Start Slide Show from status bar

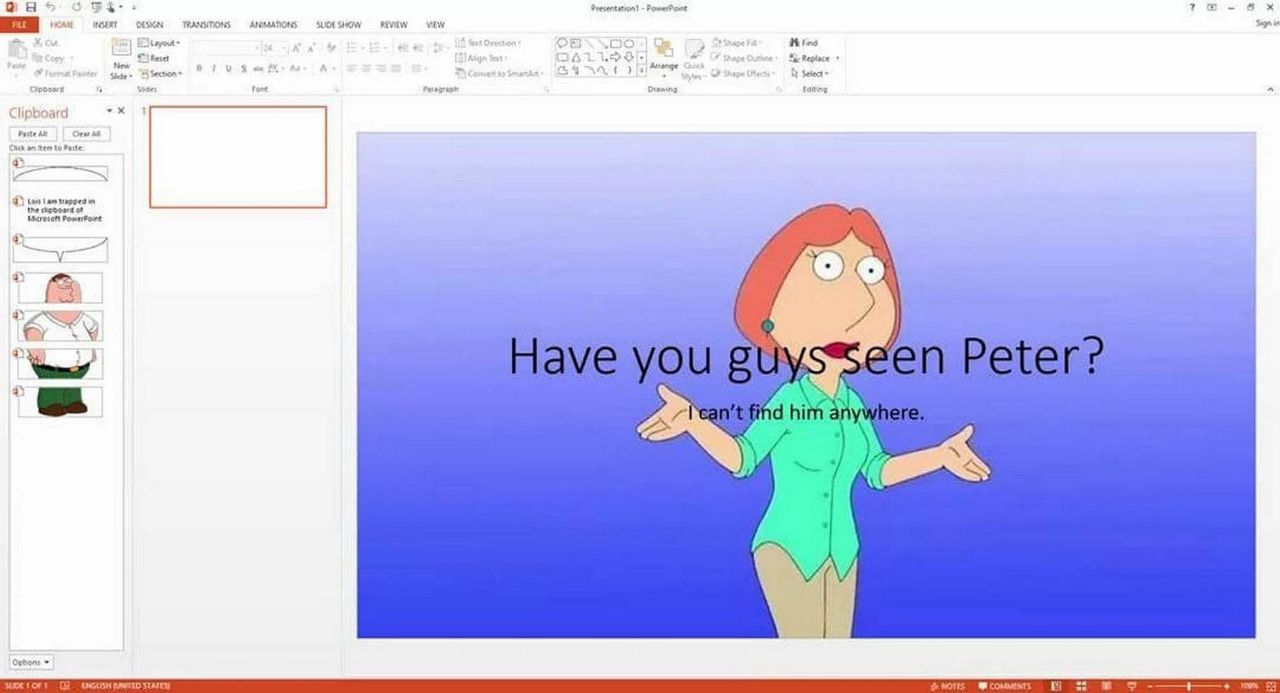[1131, 686]
